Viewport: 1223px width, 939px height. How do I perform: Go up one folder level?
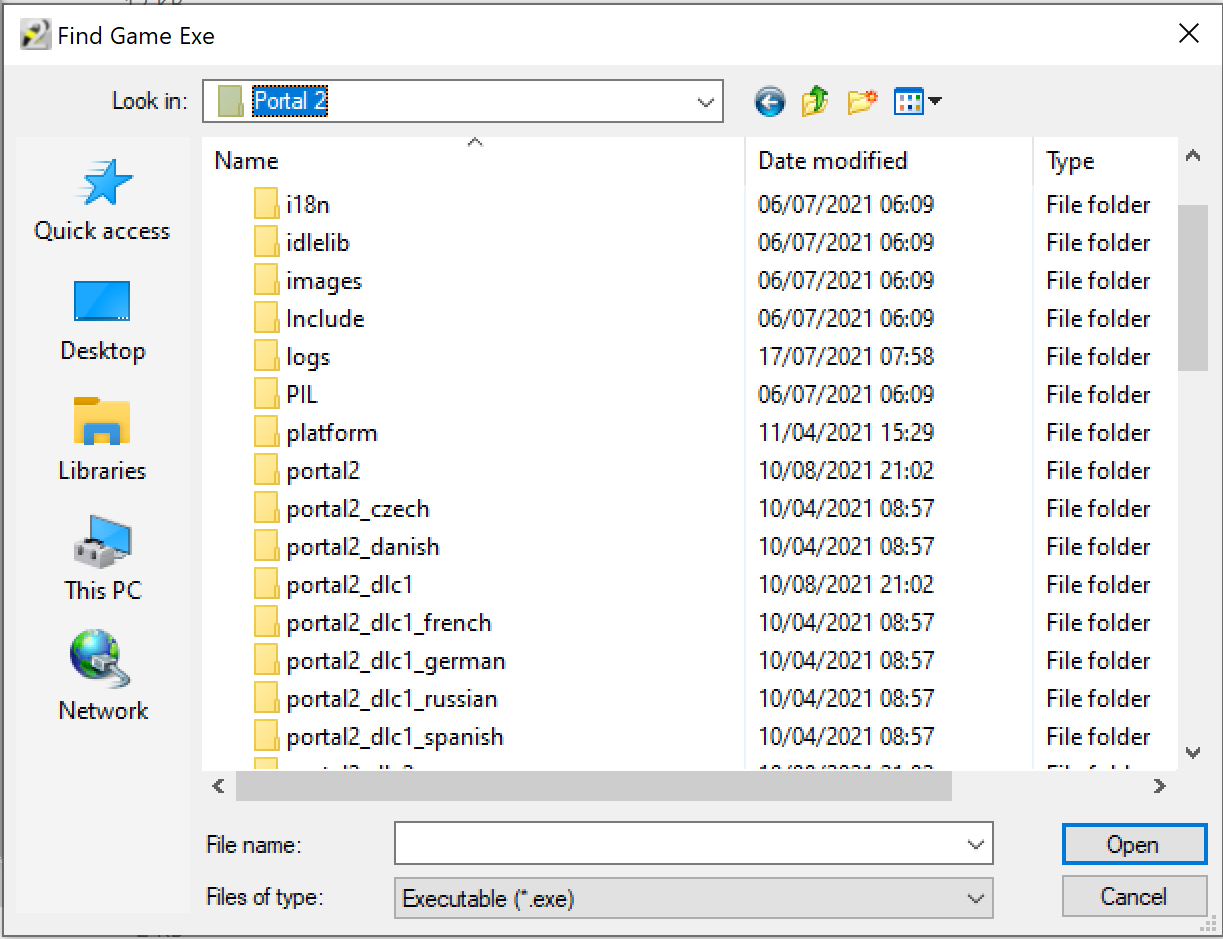click(x=815, y=101)
